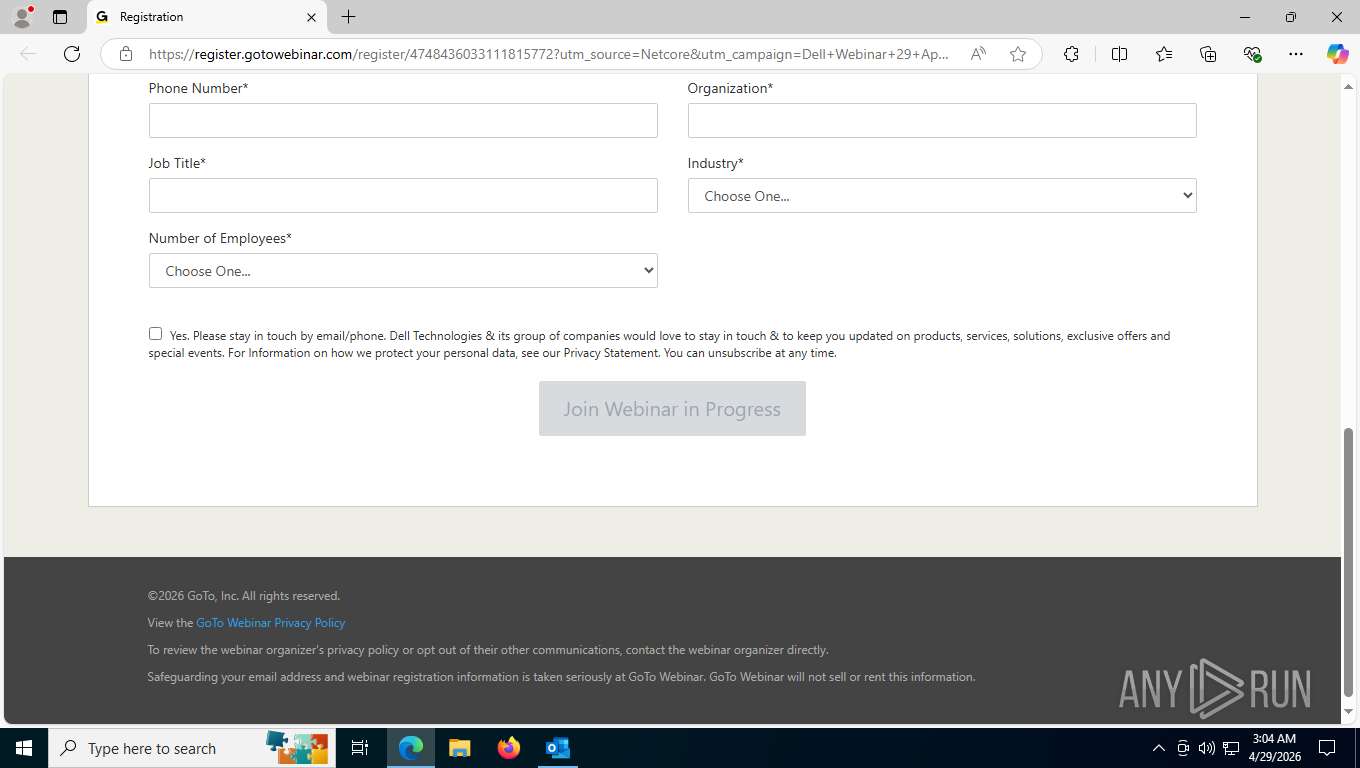Open browser Extensions icon

pos(1071,54)
